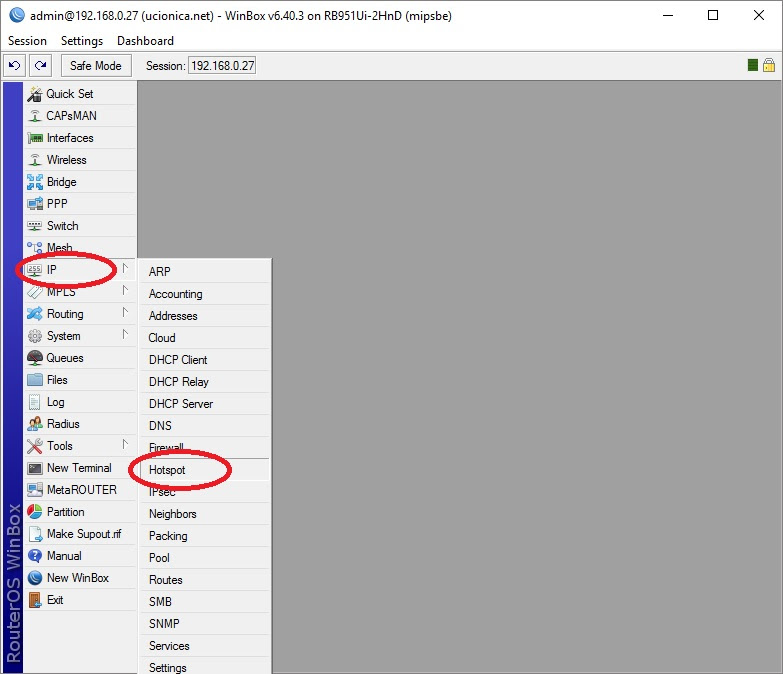This screenshot has width=783, height=674.
Task: Minimize the WinBox window
Action: click(668, 15)
